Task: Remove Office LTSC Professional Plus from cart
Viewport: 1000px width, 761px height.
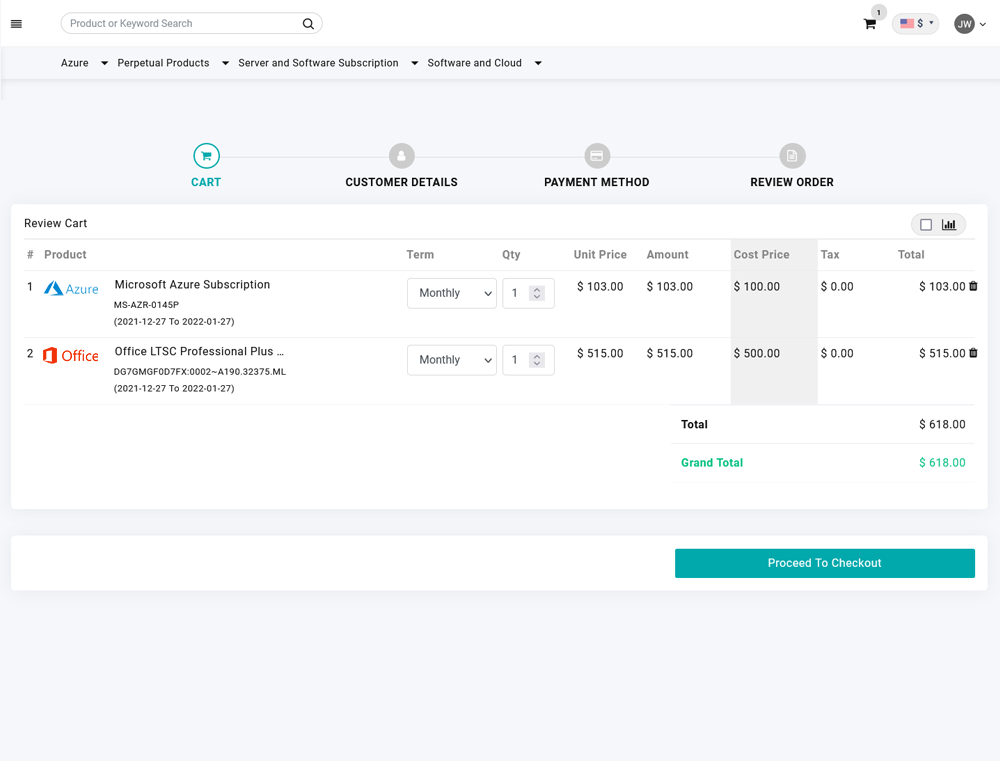Action: tap(973, 354)
